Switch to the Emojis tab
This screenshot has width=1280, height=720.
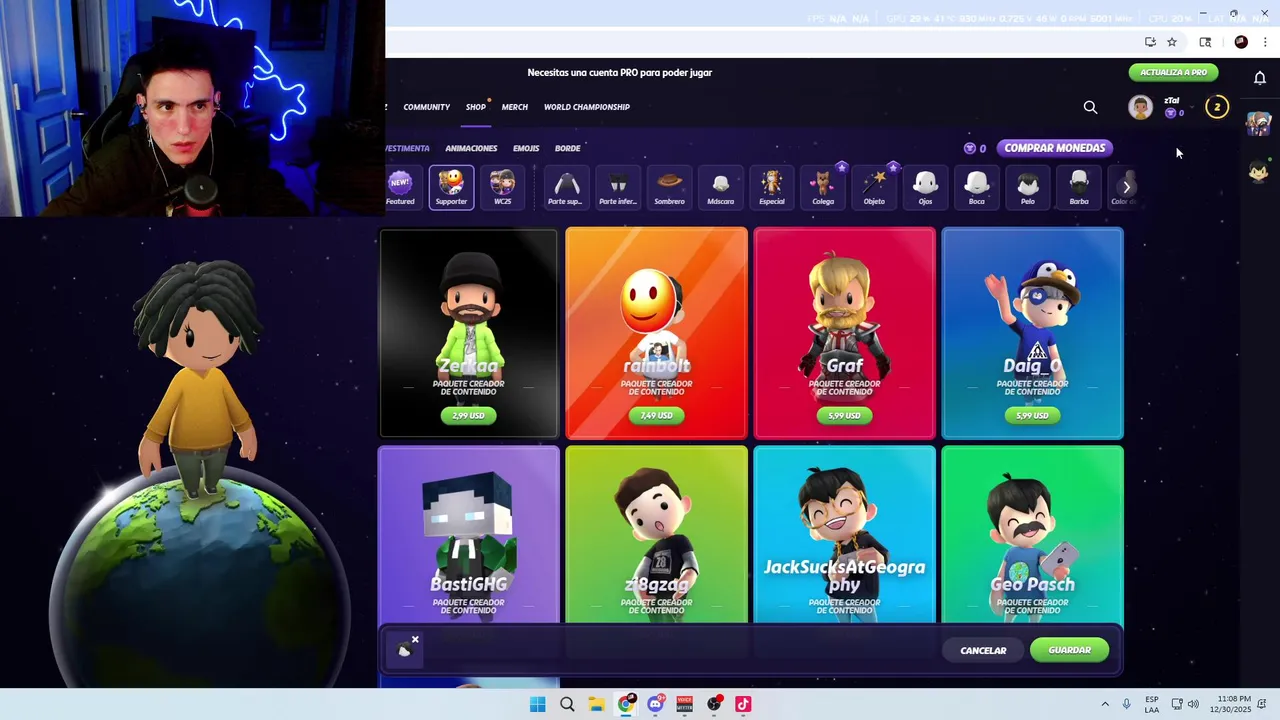[x=526, y=148]
